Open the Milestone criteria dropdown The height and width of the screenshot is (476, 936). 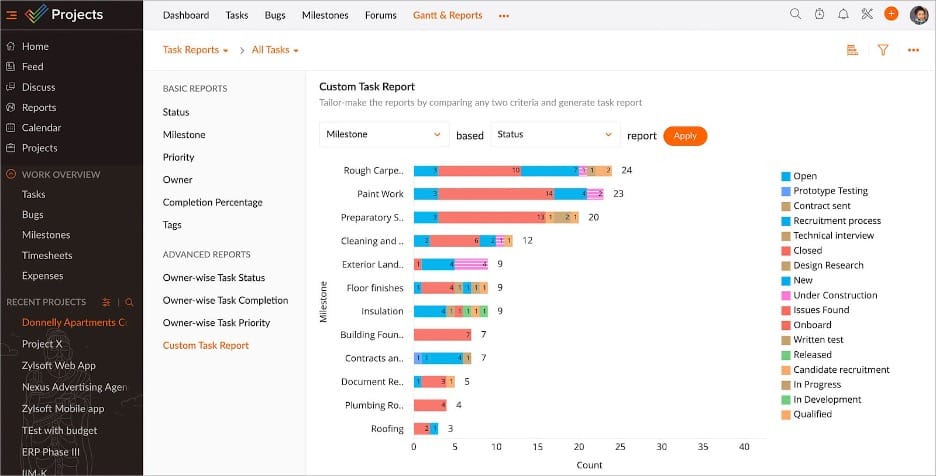point(384,135)
